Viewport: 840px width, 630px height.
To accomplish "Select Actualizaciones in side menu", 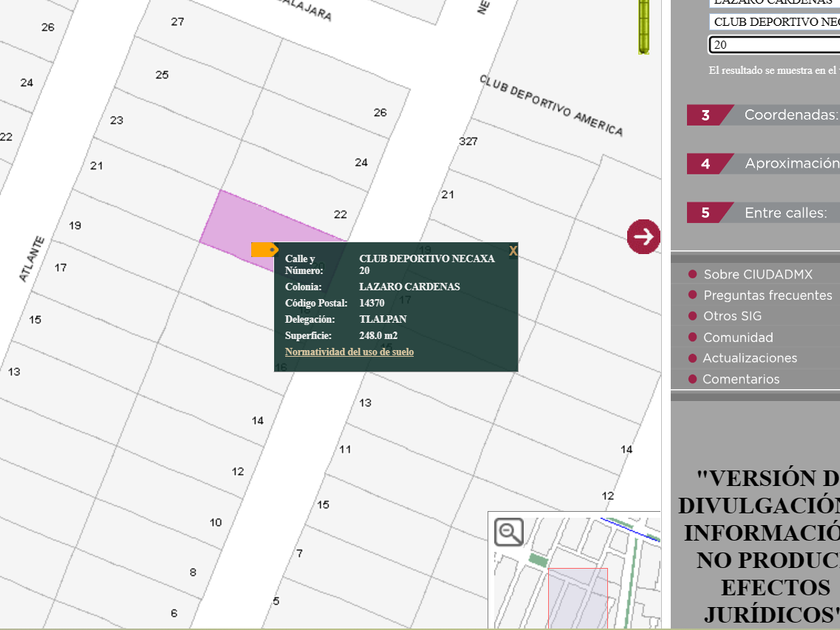I will click(749, 358).
